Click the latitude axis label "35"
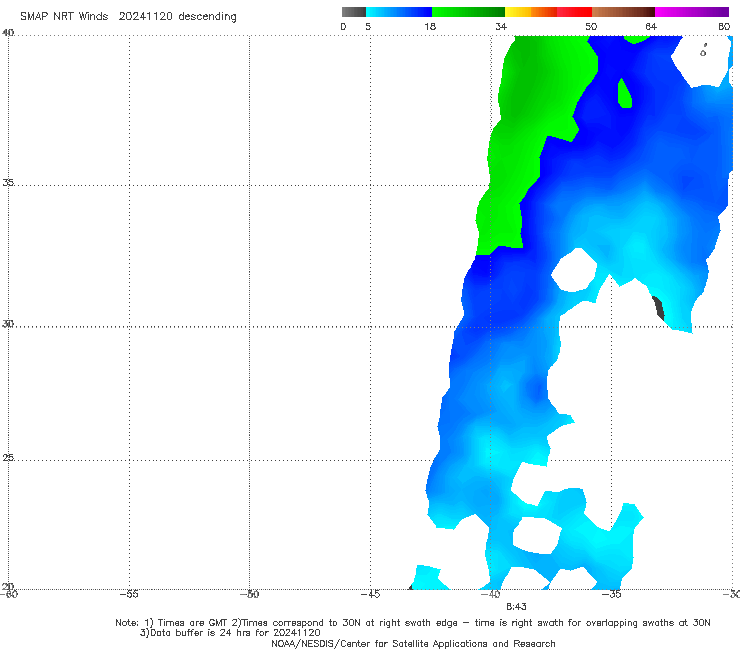This screenshot has width=740, height=650. click(x=8, y=183)
